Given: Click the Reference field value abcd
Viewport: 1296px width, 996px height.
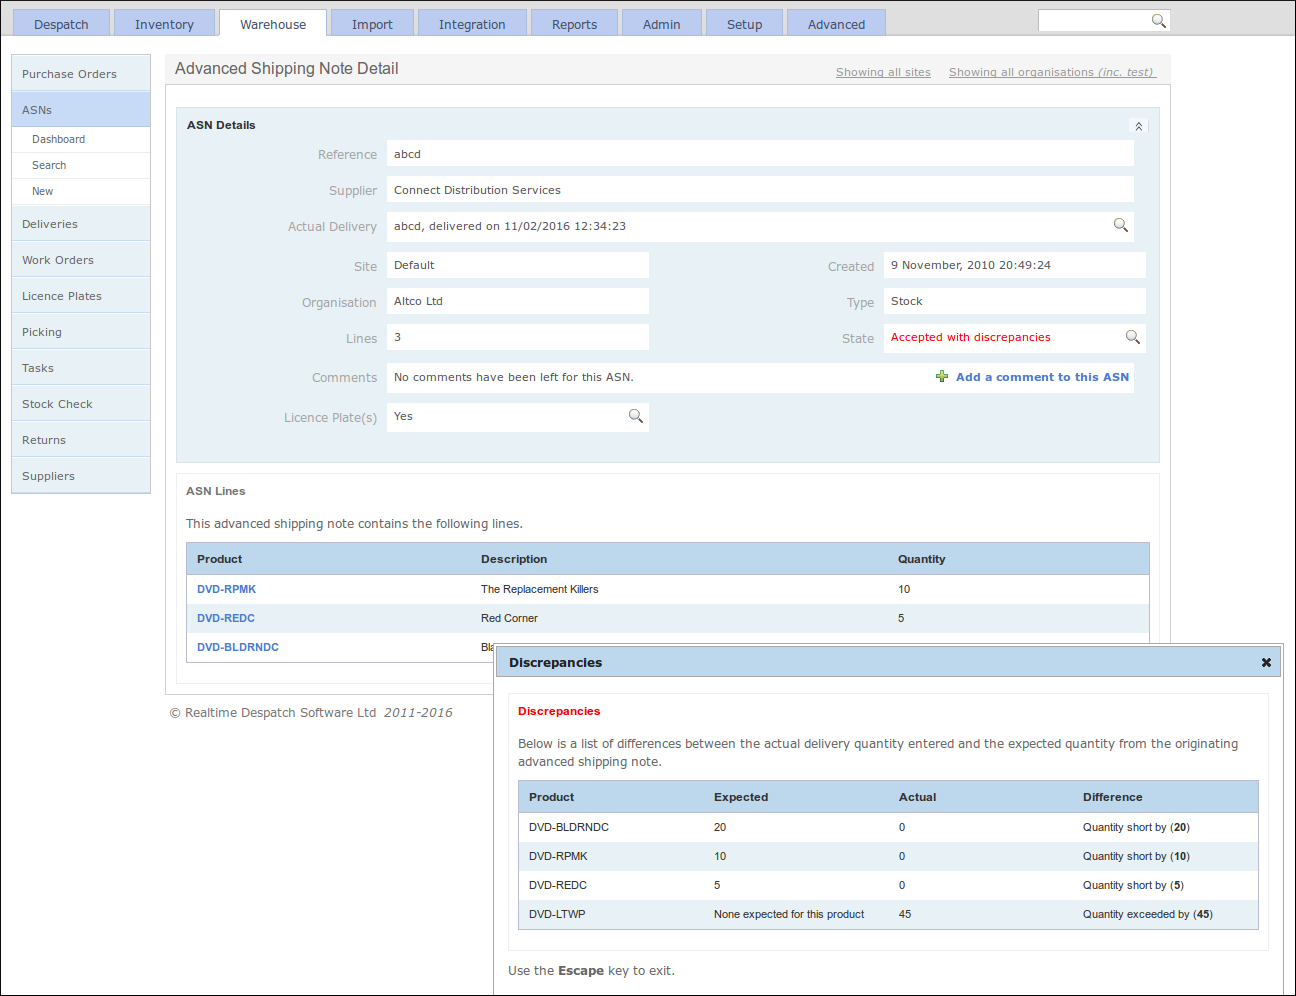Looking at the screenshot, I should click(760, 154).
